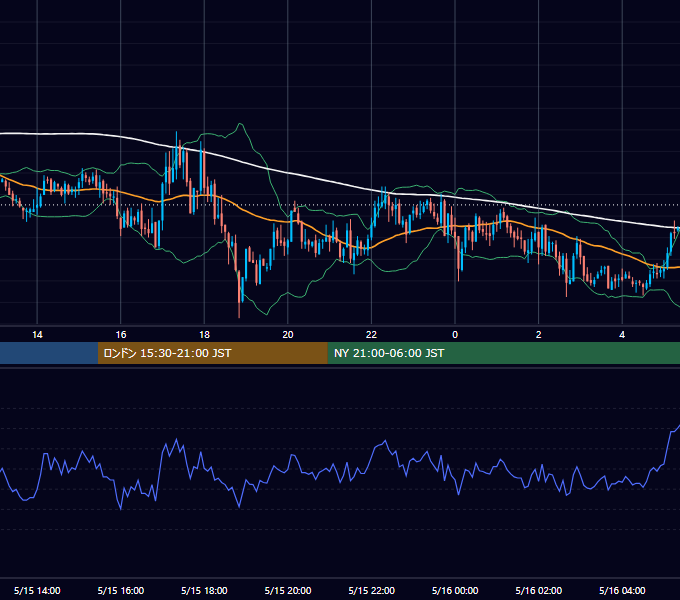Click the 20 hour label on upper time axis
The height and width of the screenshot is (600, 680).
point(288,335)
